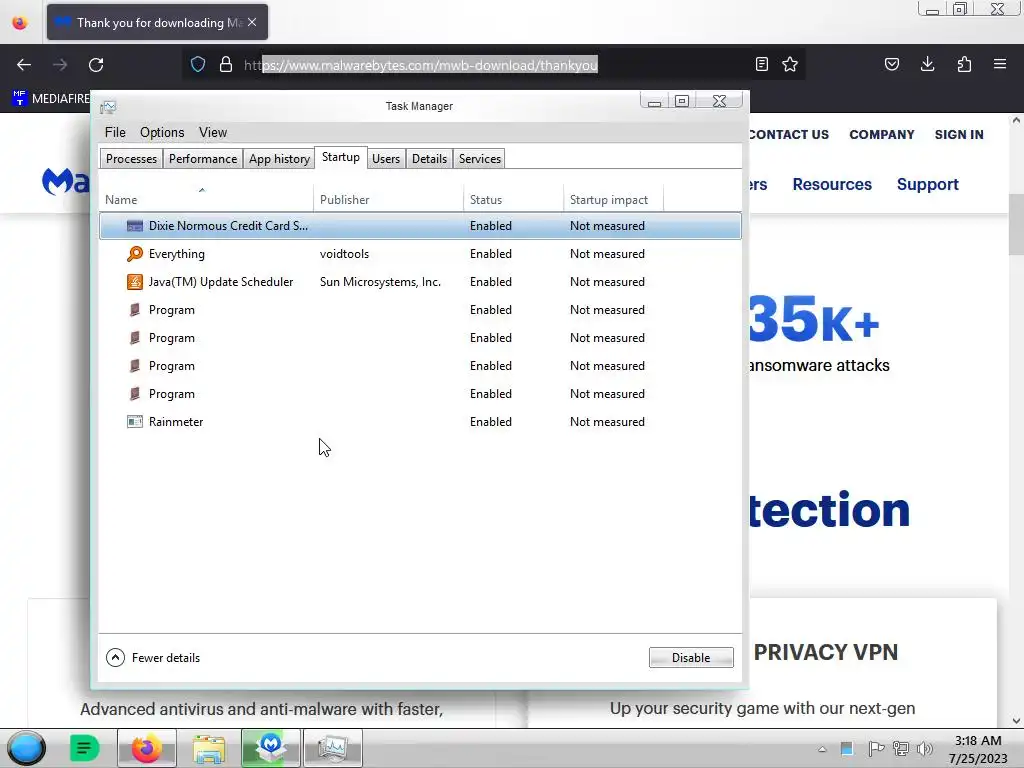This screenshot has width=1024, height=768.
Task: Select the Startup tab
Action: point(341,157)
